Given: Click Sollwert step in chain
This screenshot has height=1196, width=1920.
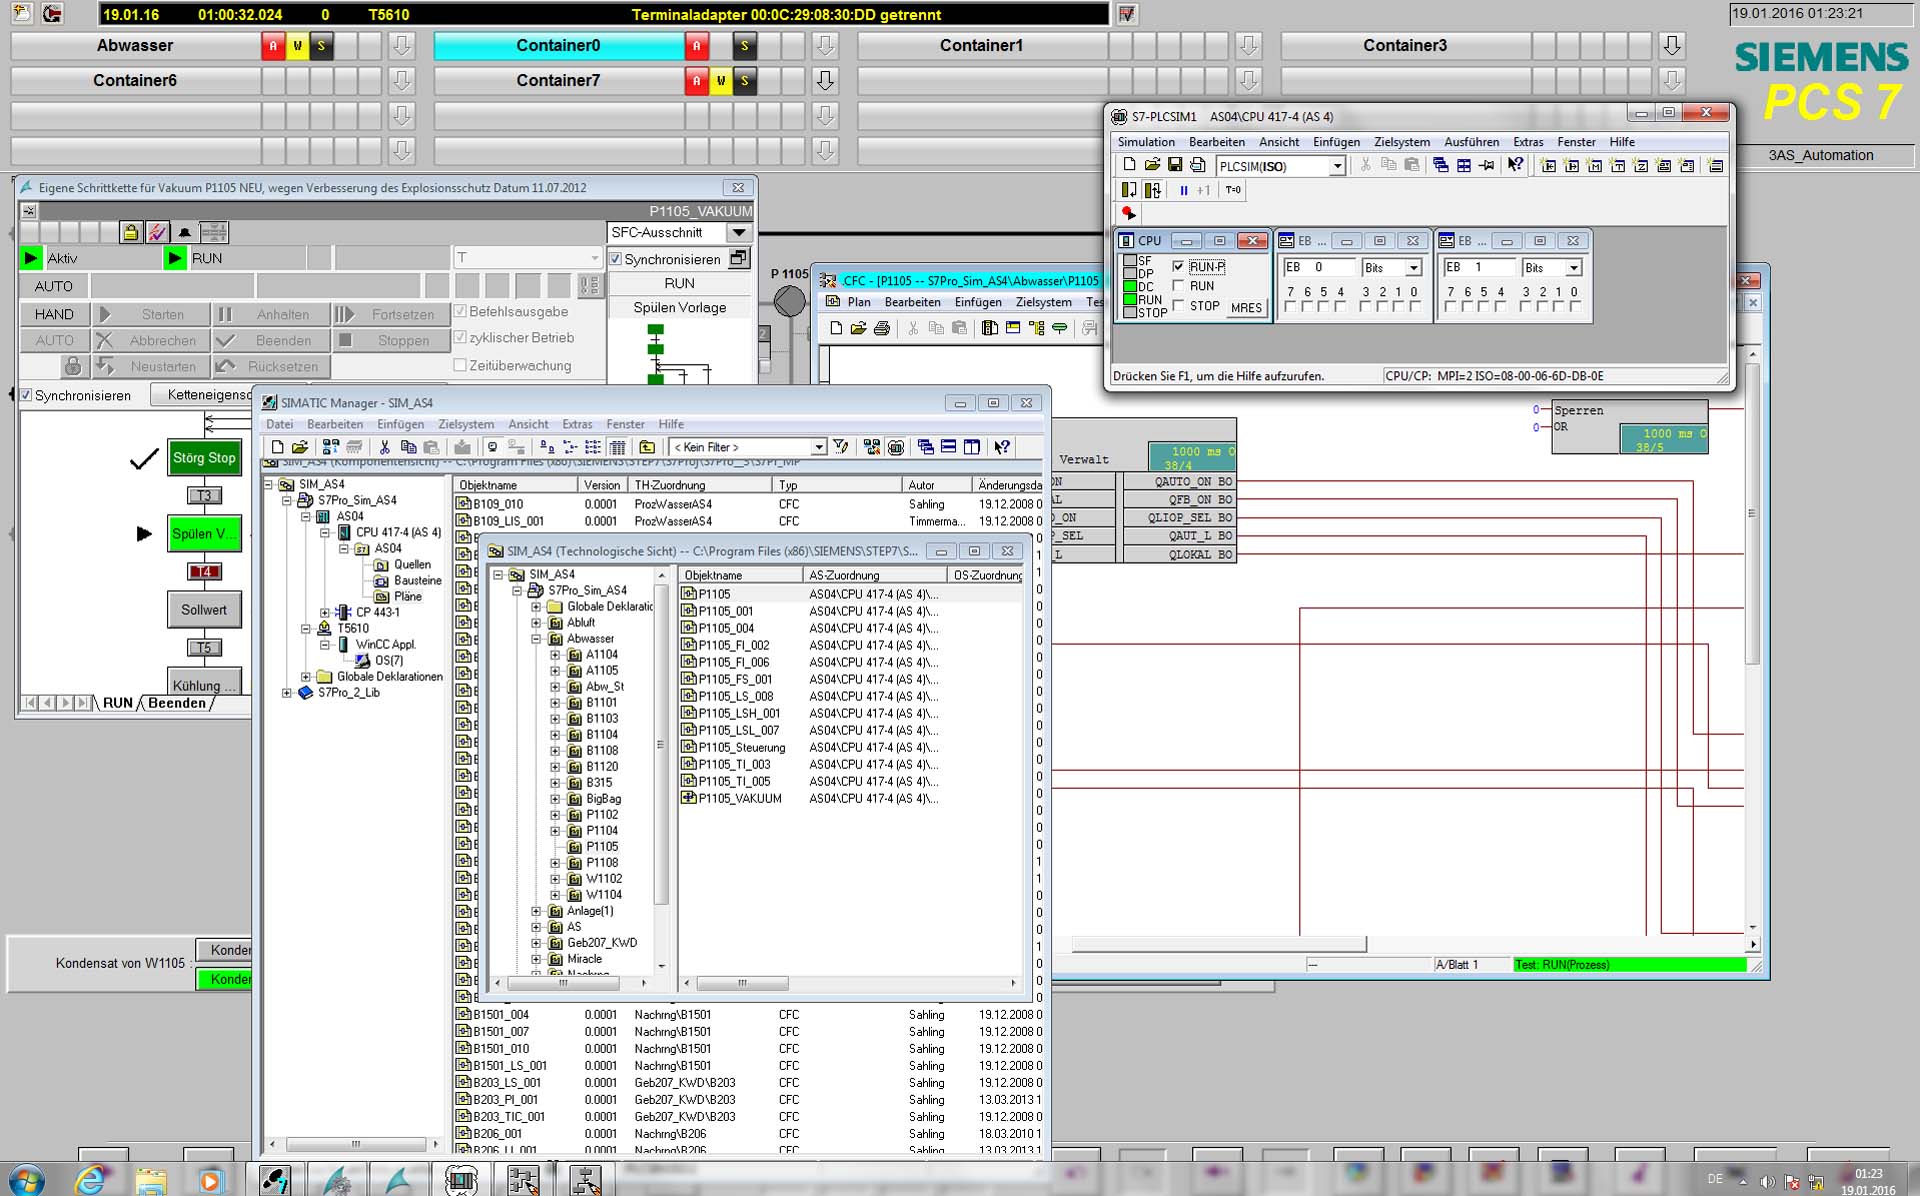Looking at the screenshot, I should (x=204, y=610).
